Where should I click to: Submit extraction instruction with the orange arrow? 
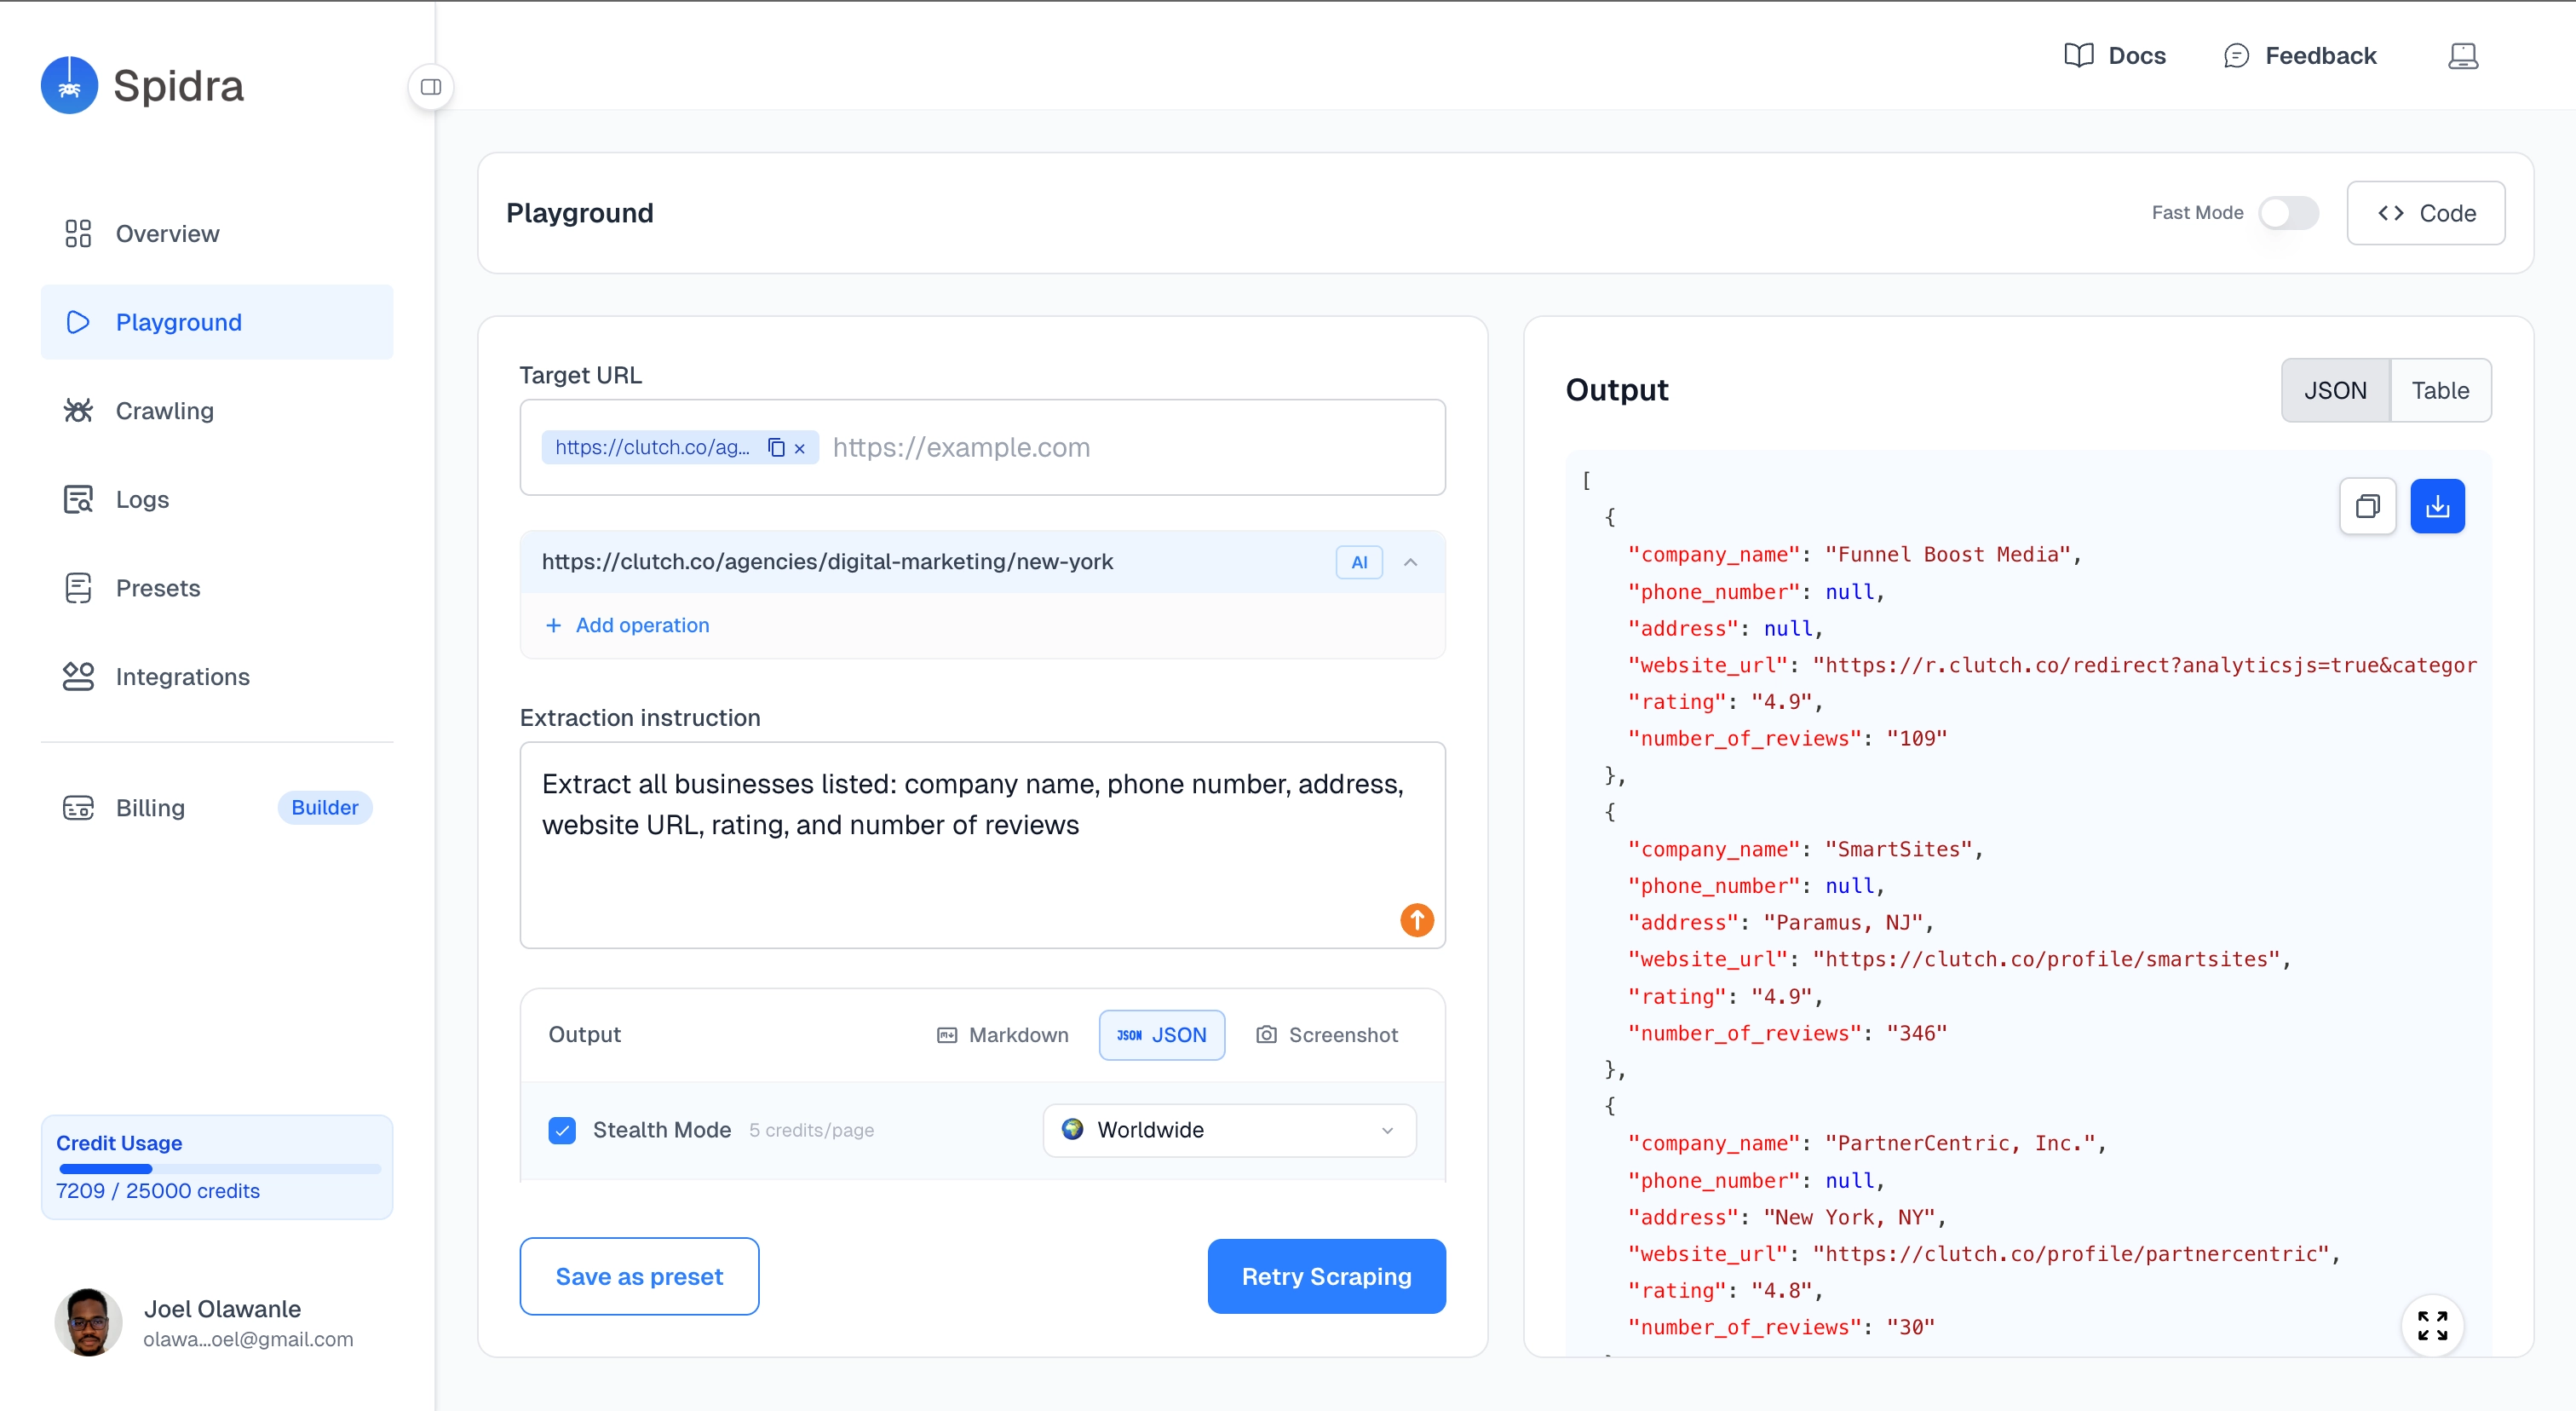coord(1416,920)
